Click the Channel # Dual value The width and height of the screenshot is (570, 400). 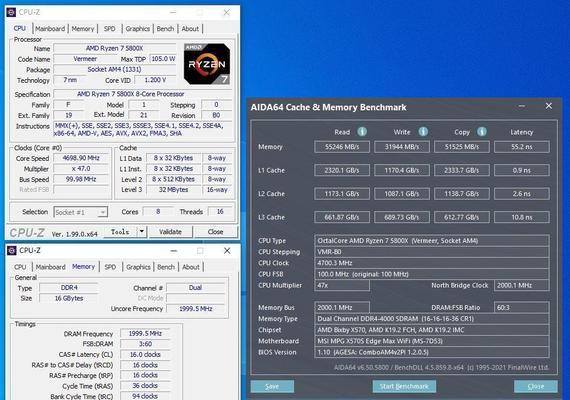click(196, 288)
